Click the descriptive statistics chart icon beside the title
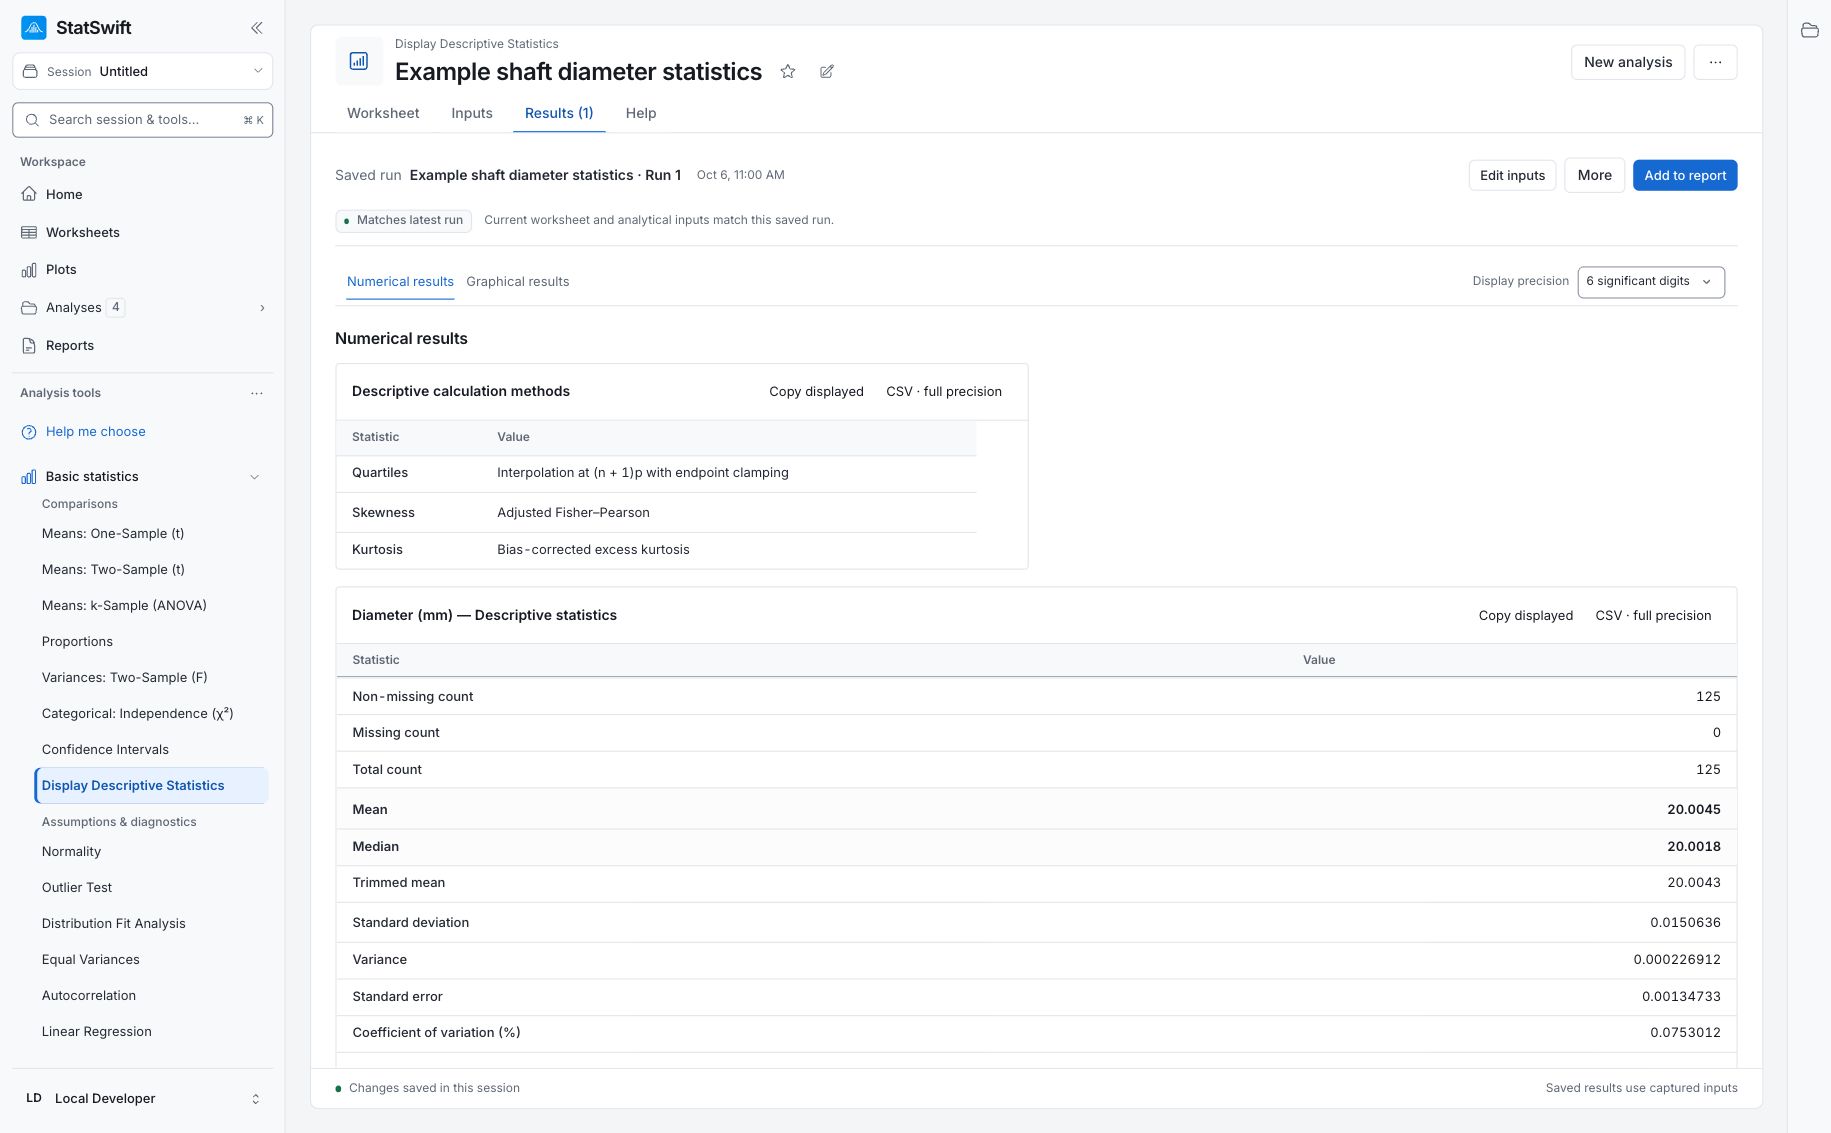This screenshot has width=1831, height=1133. pos(359,61)
